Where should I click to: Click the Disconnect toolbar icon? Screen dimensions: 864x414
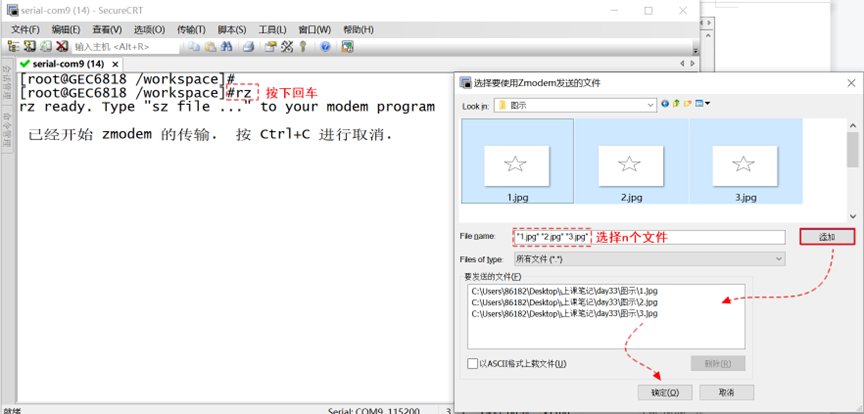point(61,46)
